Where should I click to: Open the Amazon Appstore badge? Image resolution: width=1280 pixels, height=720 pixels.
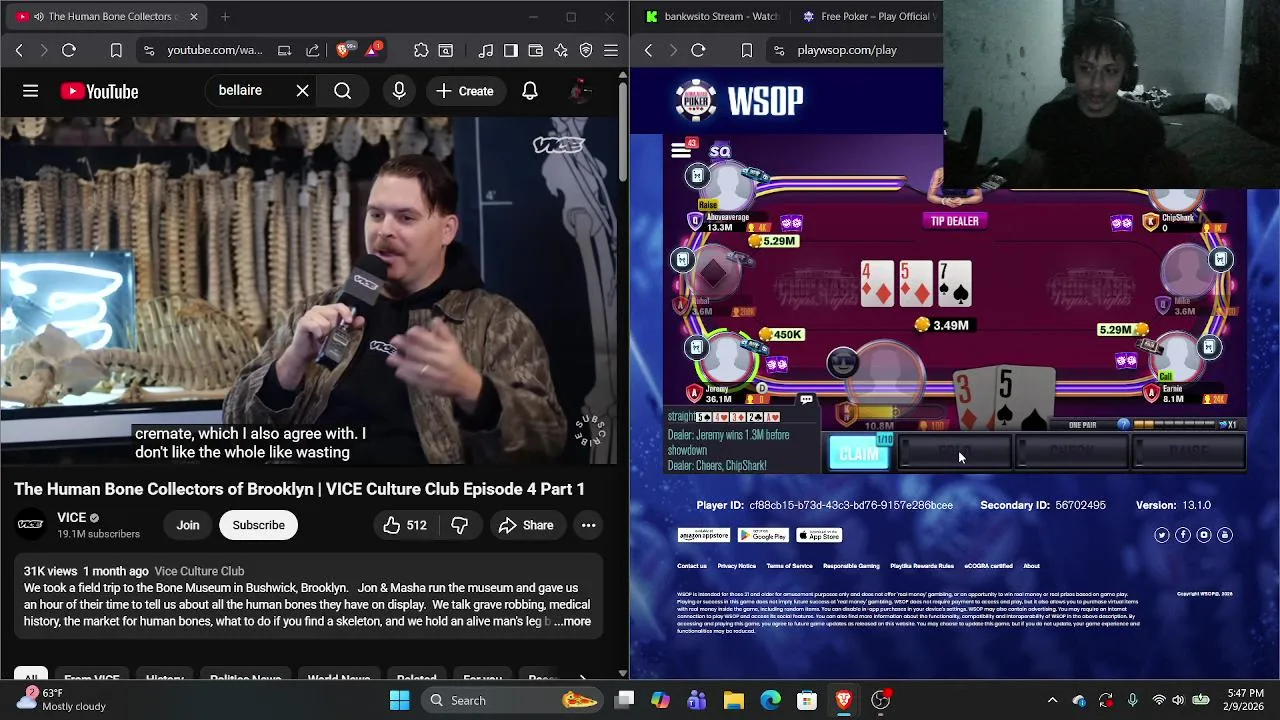point(704,536)
